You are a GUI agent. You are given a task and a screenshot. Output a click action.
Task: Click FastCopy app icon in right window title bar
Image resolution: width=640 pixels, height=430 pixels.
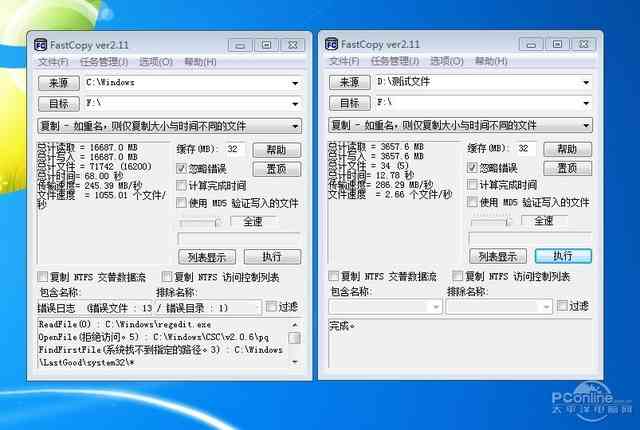(x=331, y=44)
